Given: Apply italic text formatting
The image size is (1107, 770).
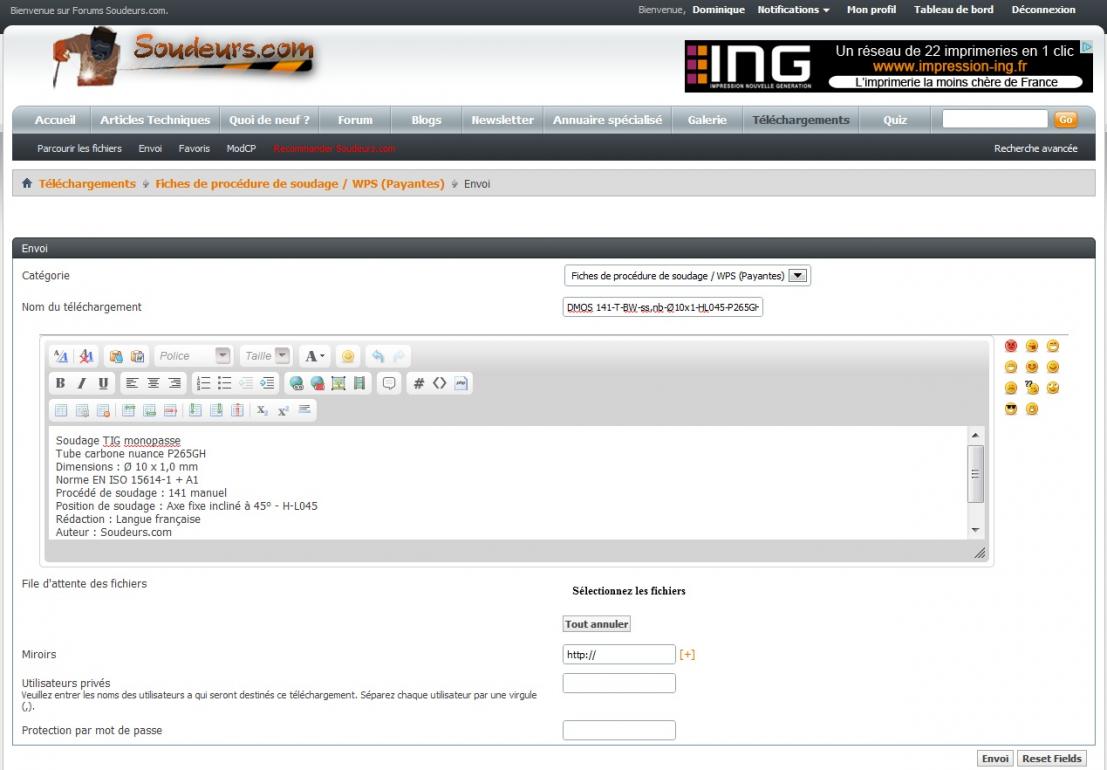Looking at the screenshot, I should click(82, 383).
